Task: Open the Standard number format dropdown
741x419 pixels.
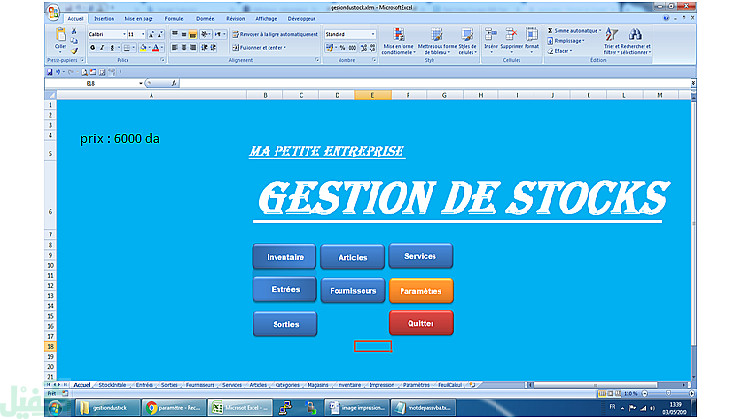Action: pyautogui.click(x=373, y=34)
